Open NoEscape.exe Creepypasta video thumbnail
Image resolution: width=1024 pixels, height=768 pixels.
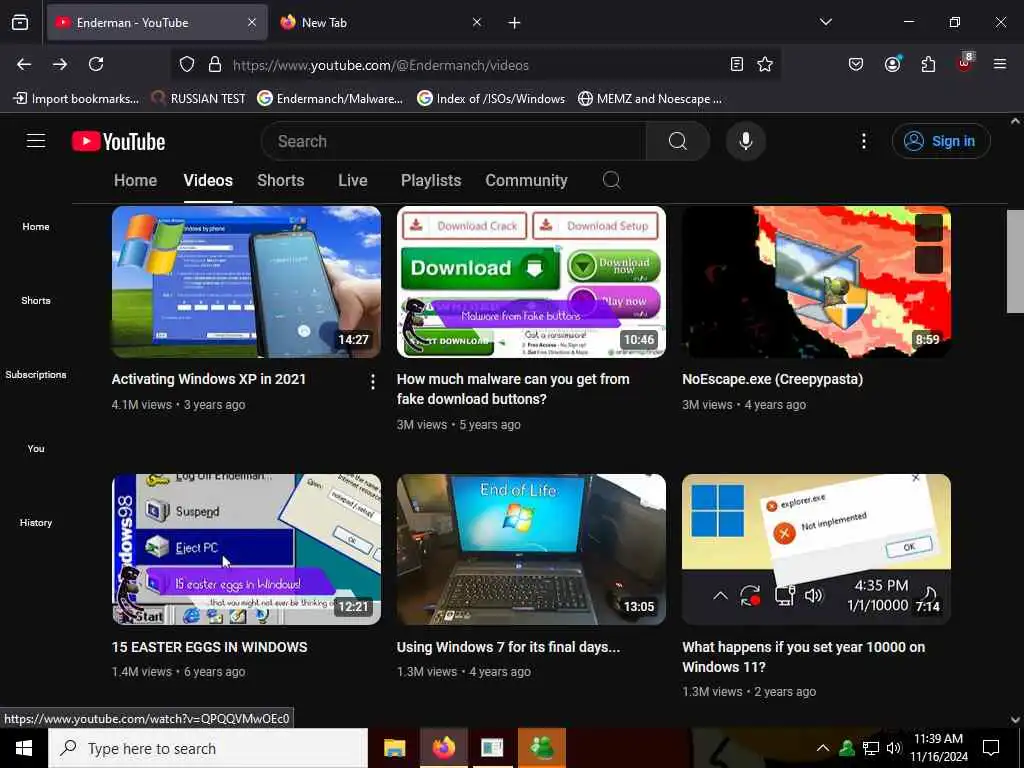[816, 282]
